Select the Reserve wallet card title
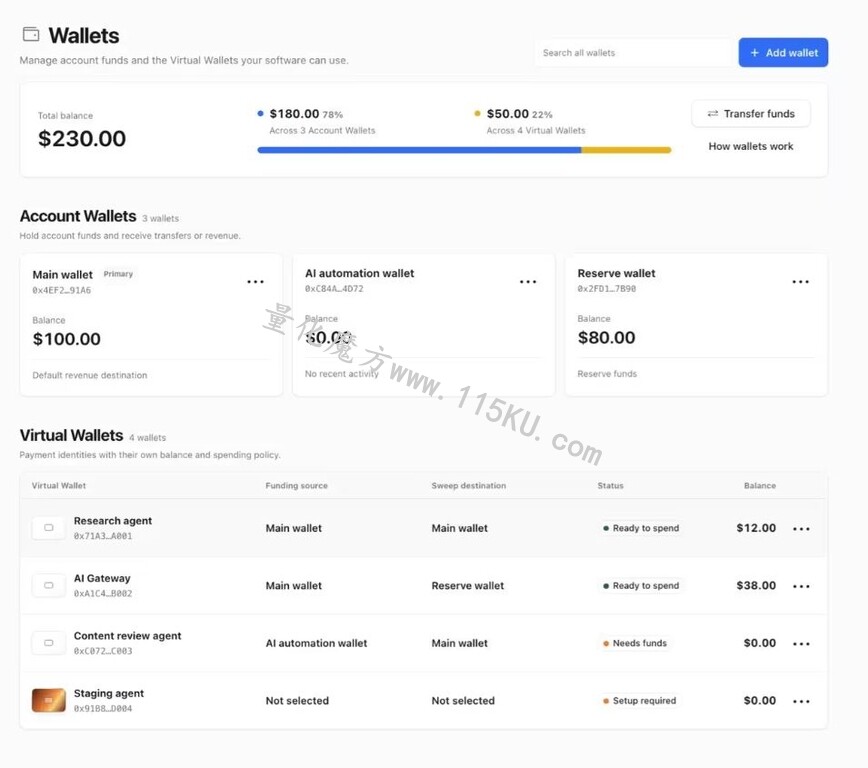 click(616, 273)
